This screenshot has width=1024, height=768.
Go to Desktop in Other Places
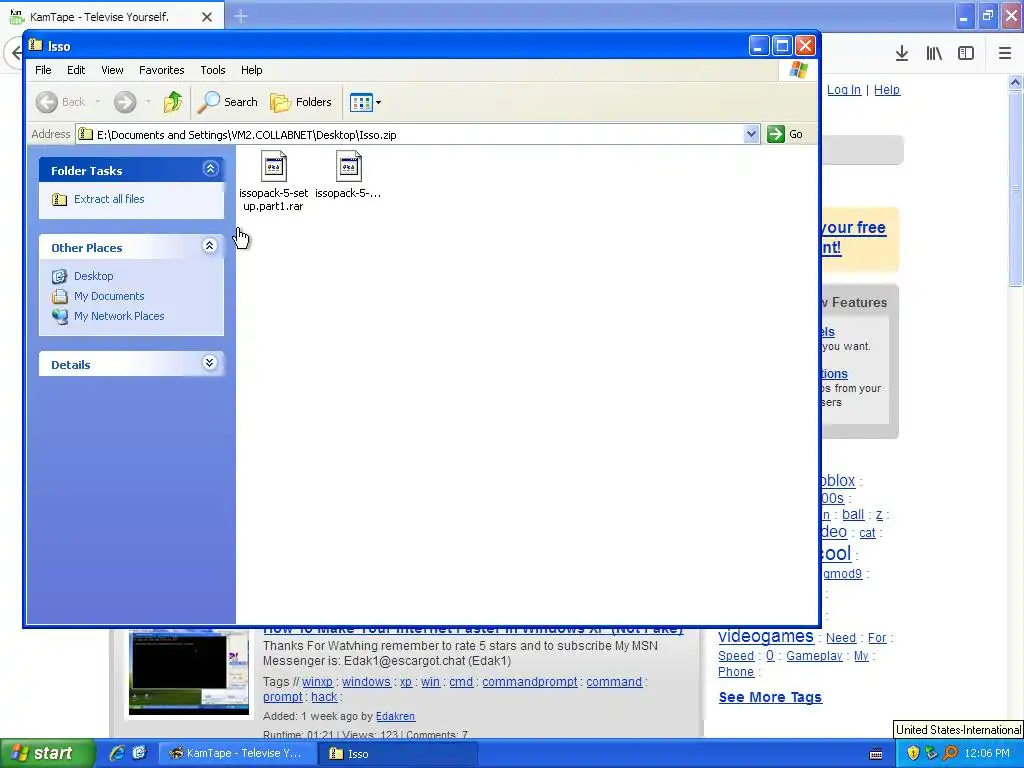click(93, 276)
